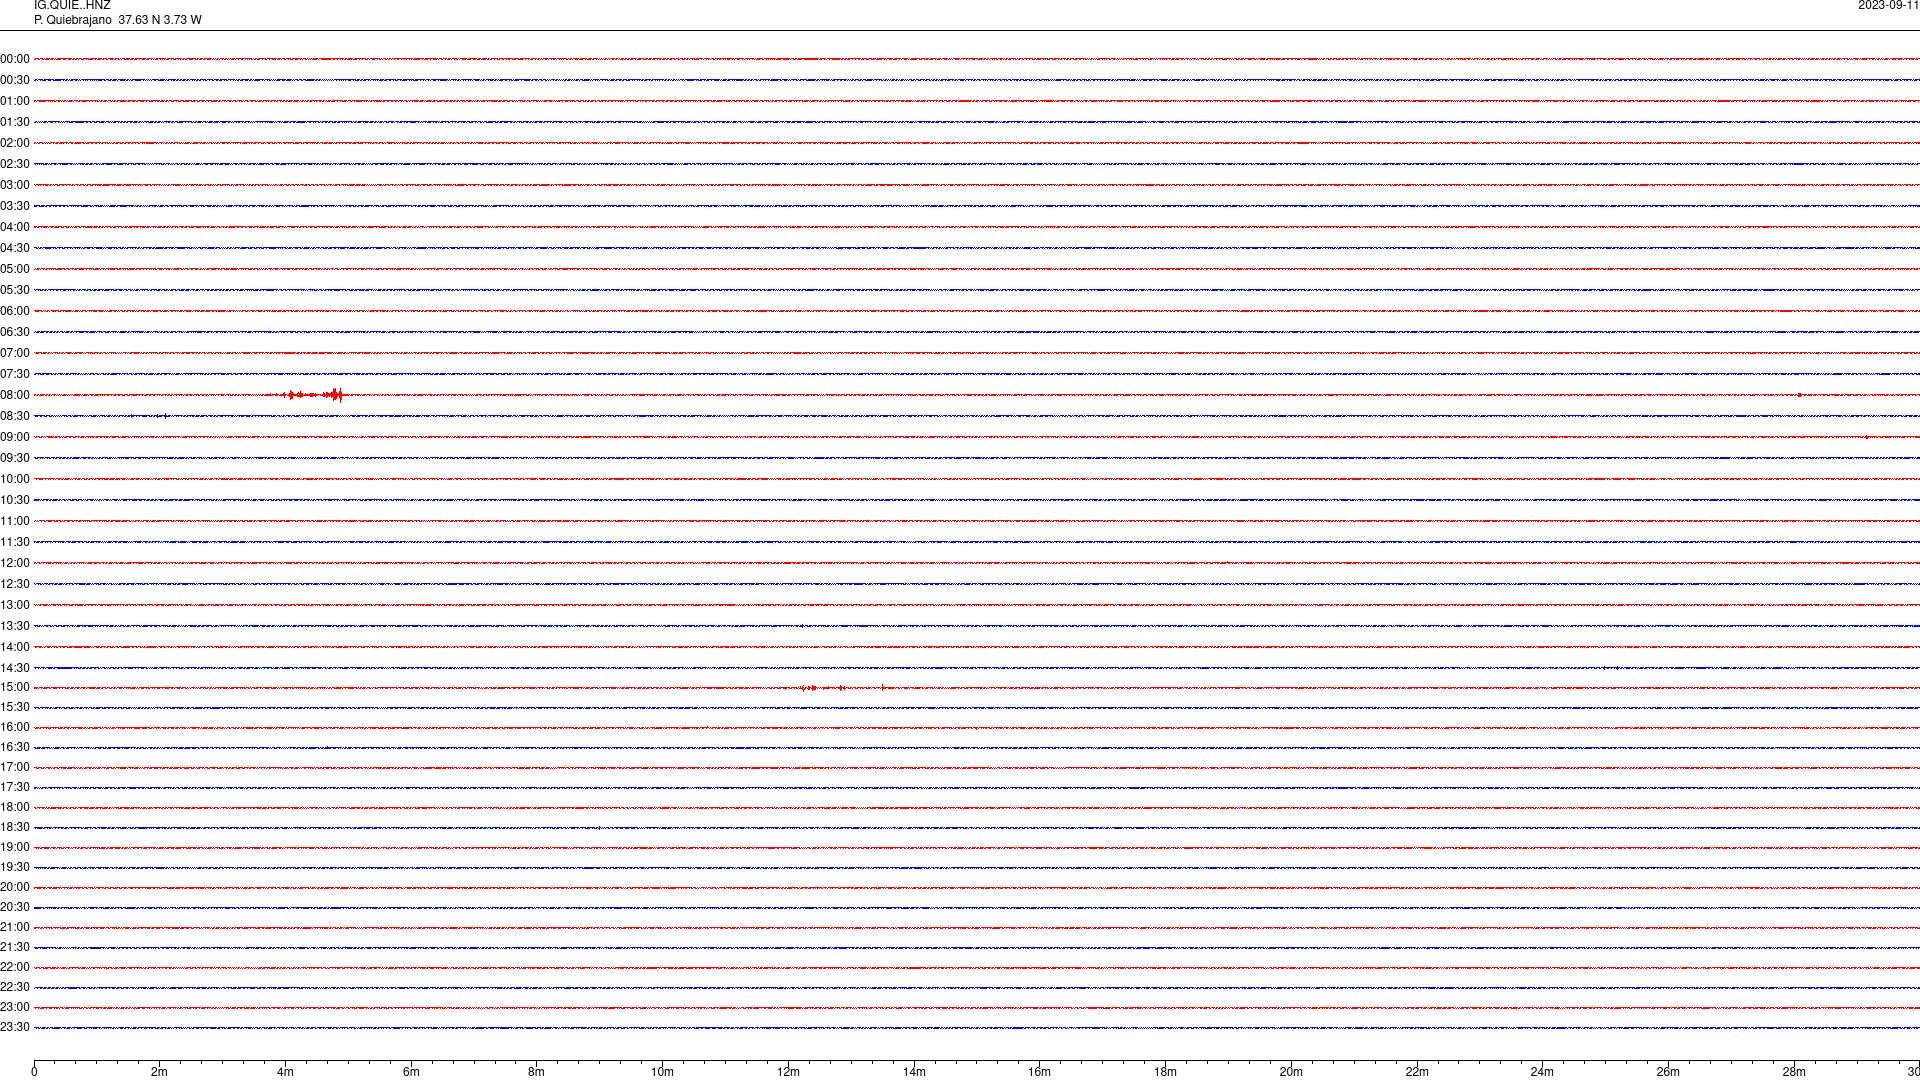Screen dimensions: 1920x1080
Task: Select the 10:30 time row label
Action: pyautogui.click(x=15, y=500)
